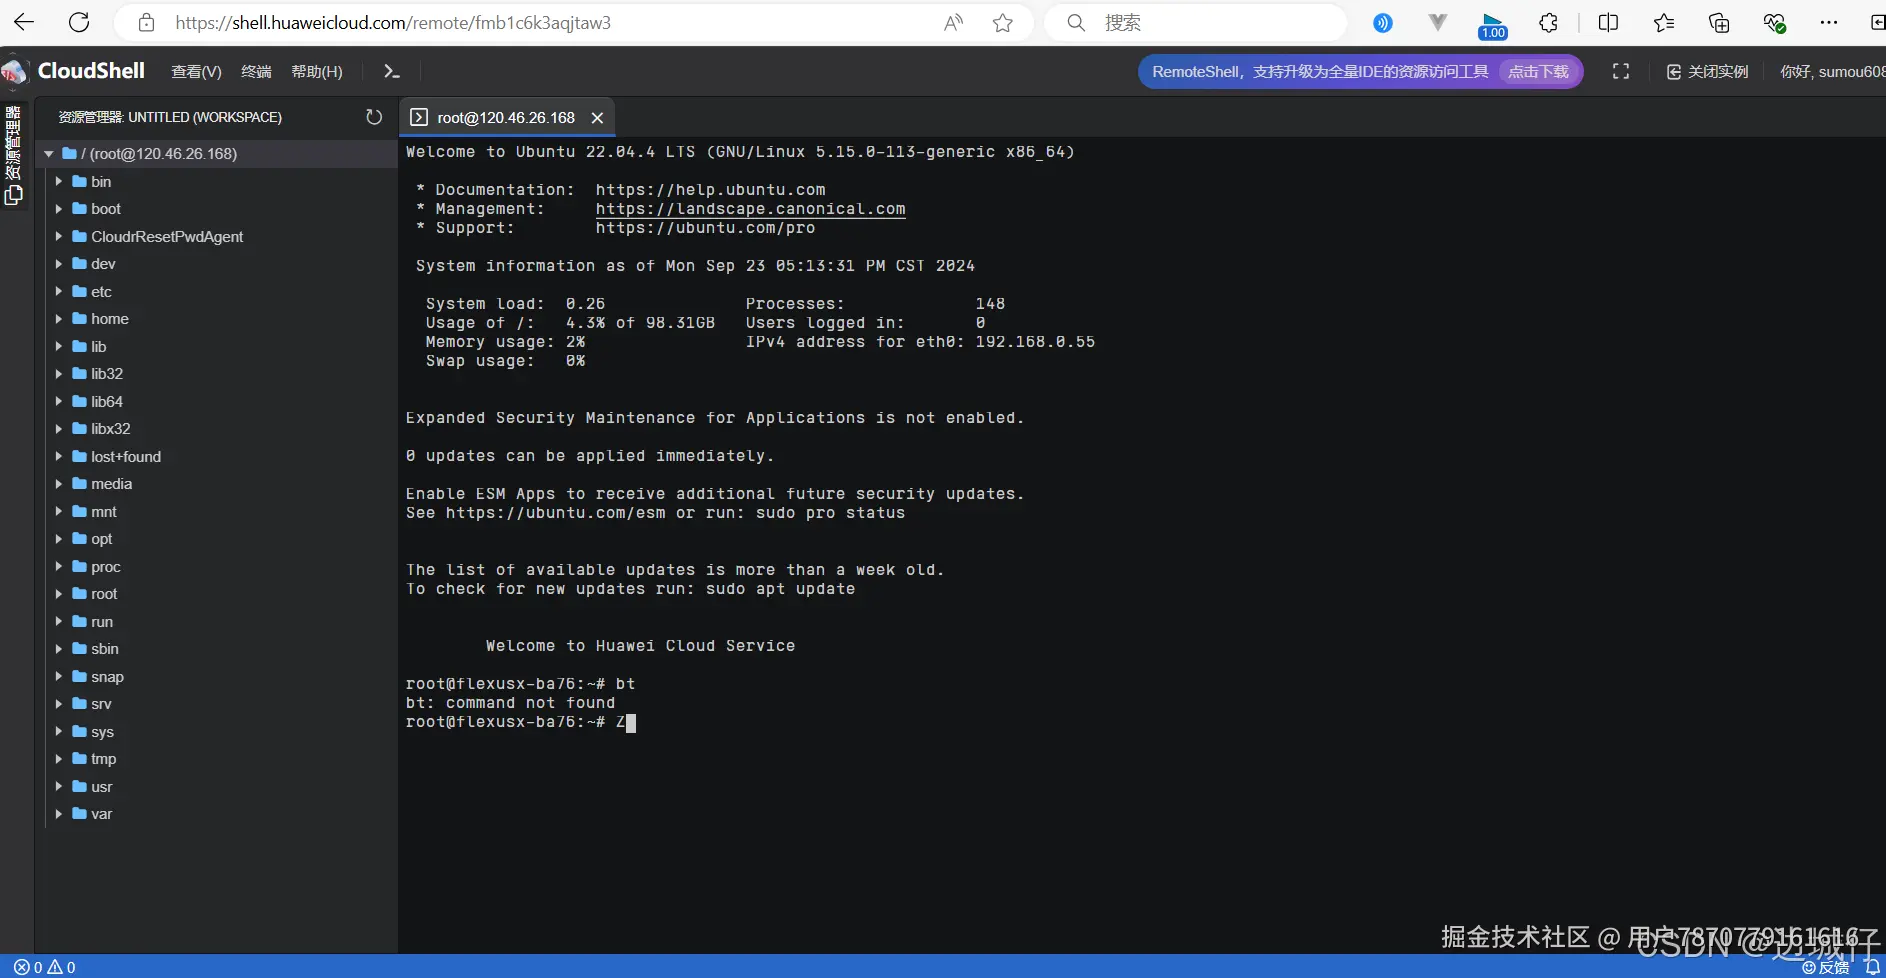
Task: Refresh the resource manager tree
Action: click(374, 117)
